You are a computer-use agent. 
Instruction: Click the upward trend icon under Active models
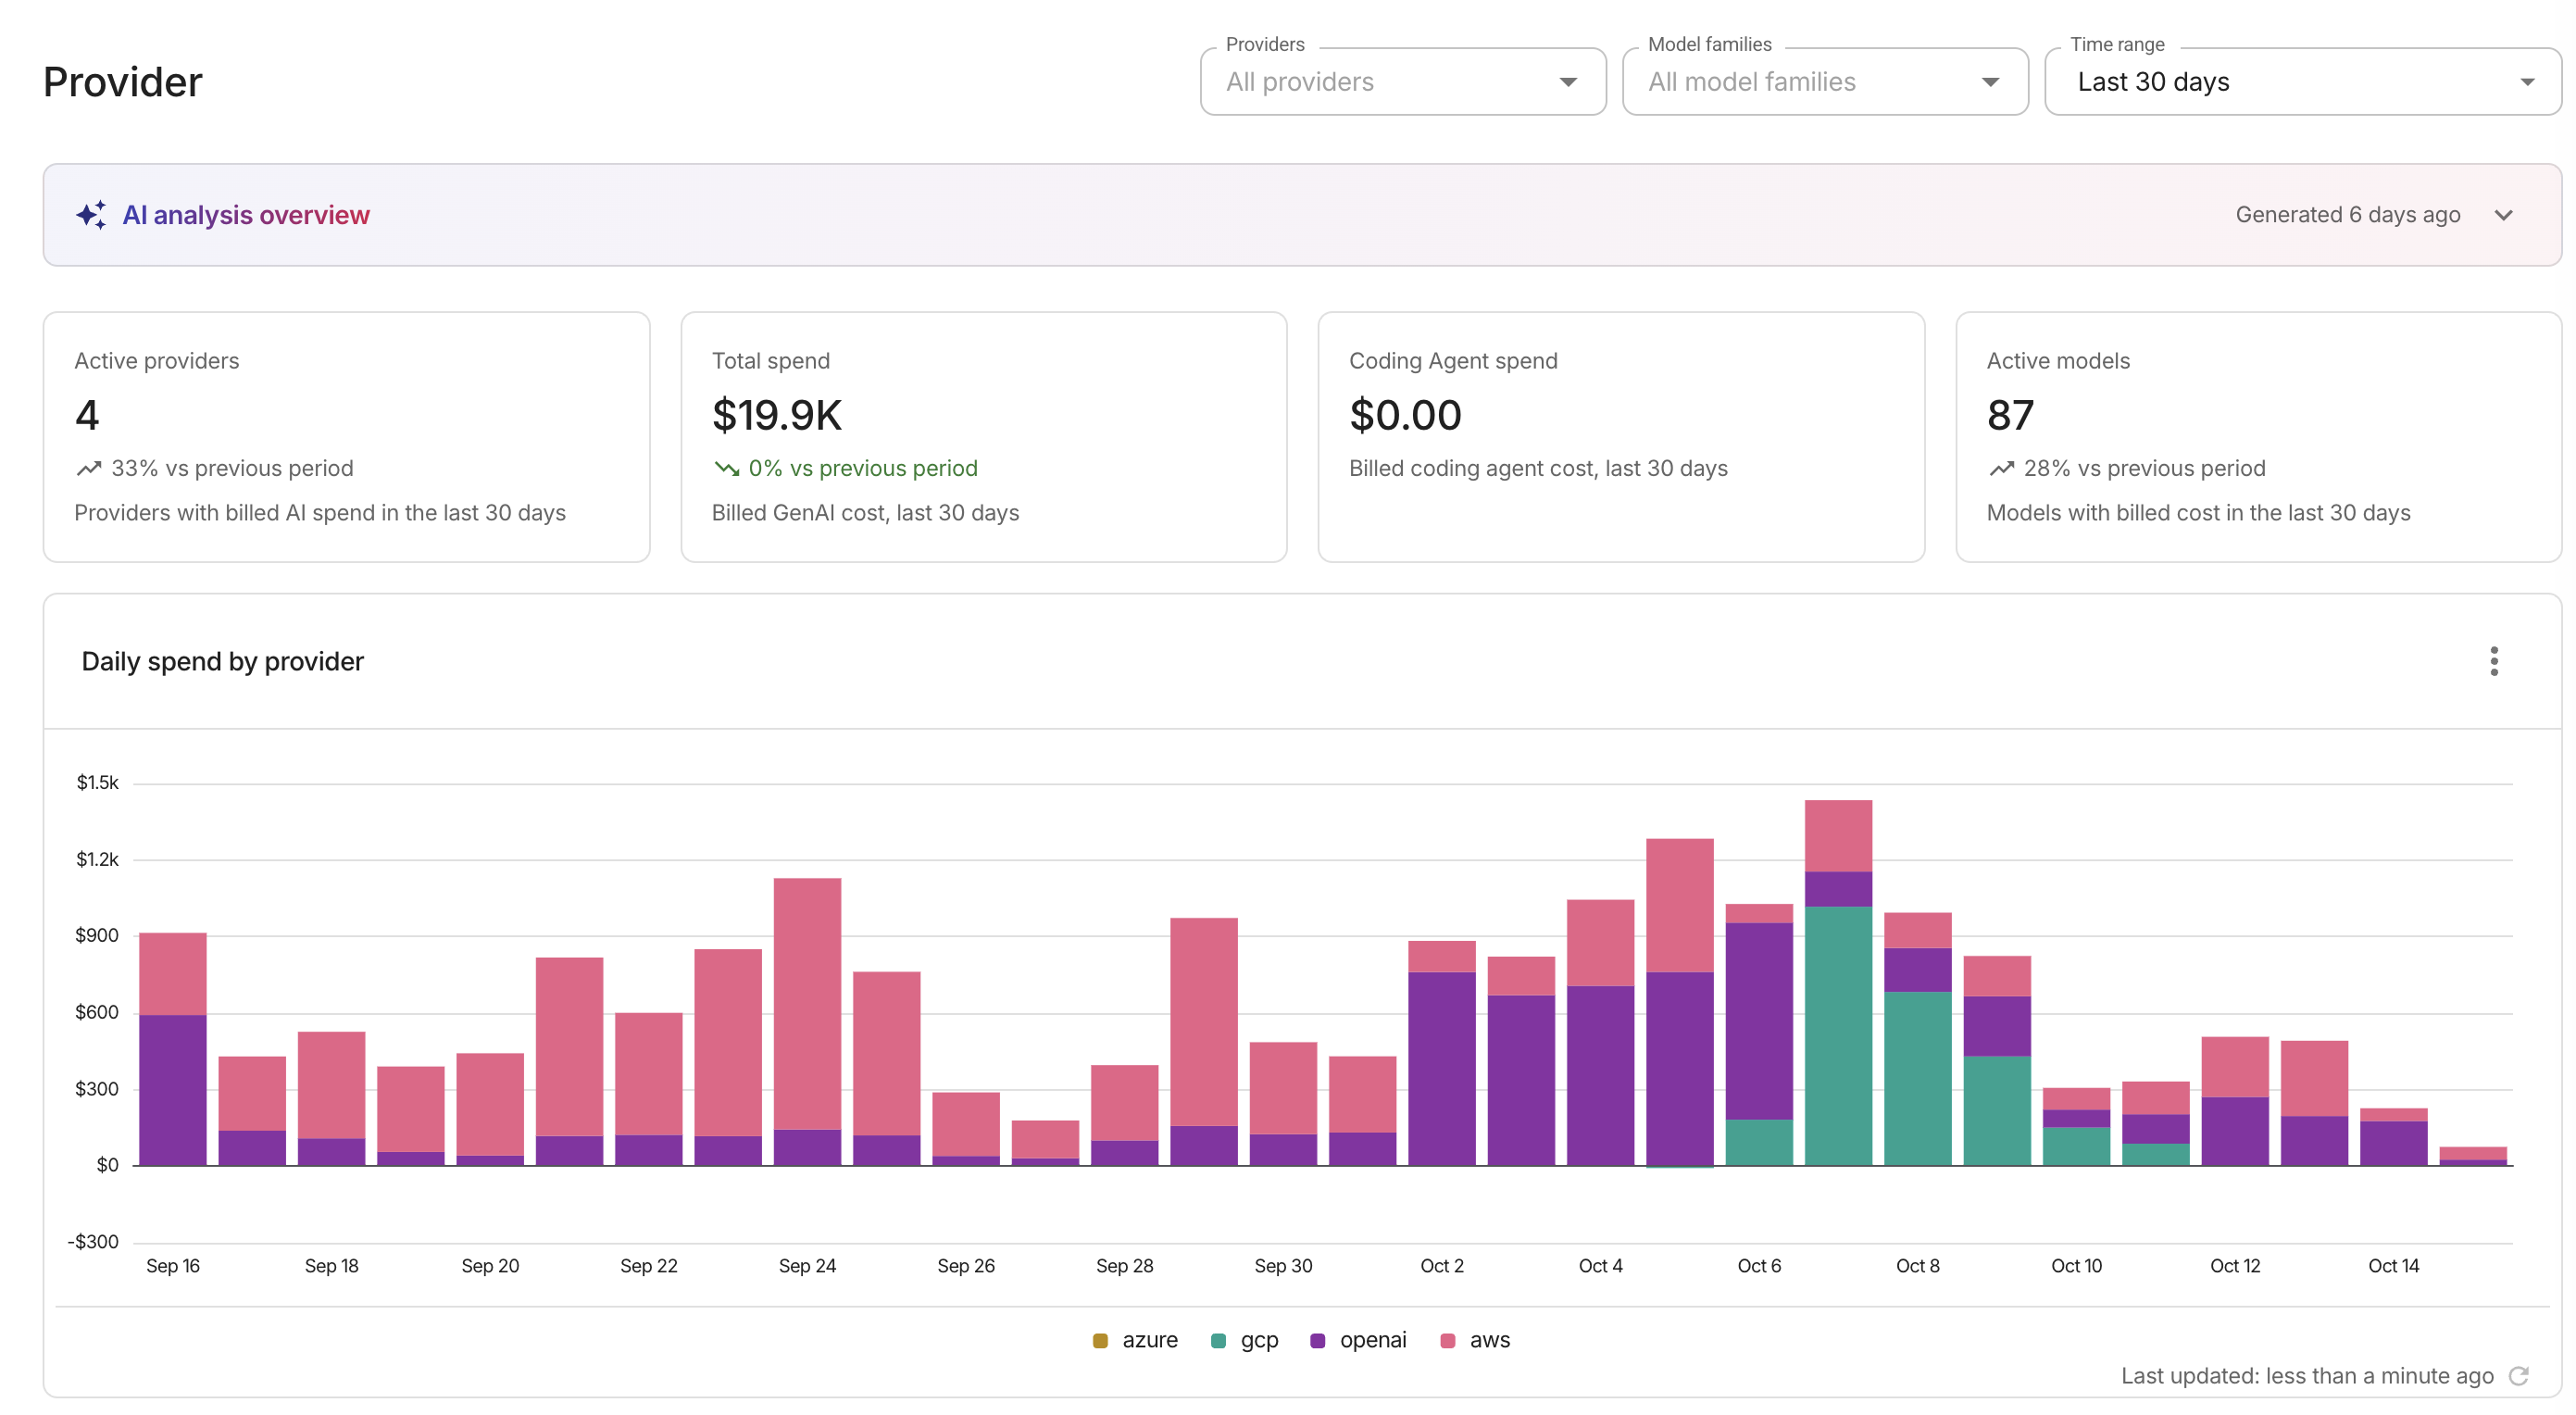click(2001, 468)
